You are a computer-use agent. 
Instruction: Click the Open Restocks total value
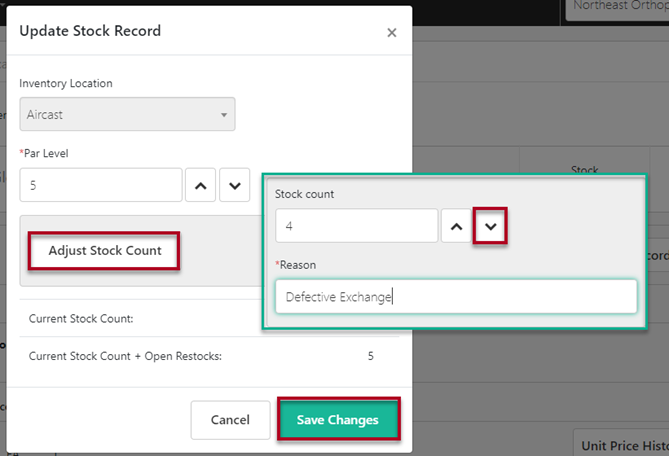[370, 355]
